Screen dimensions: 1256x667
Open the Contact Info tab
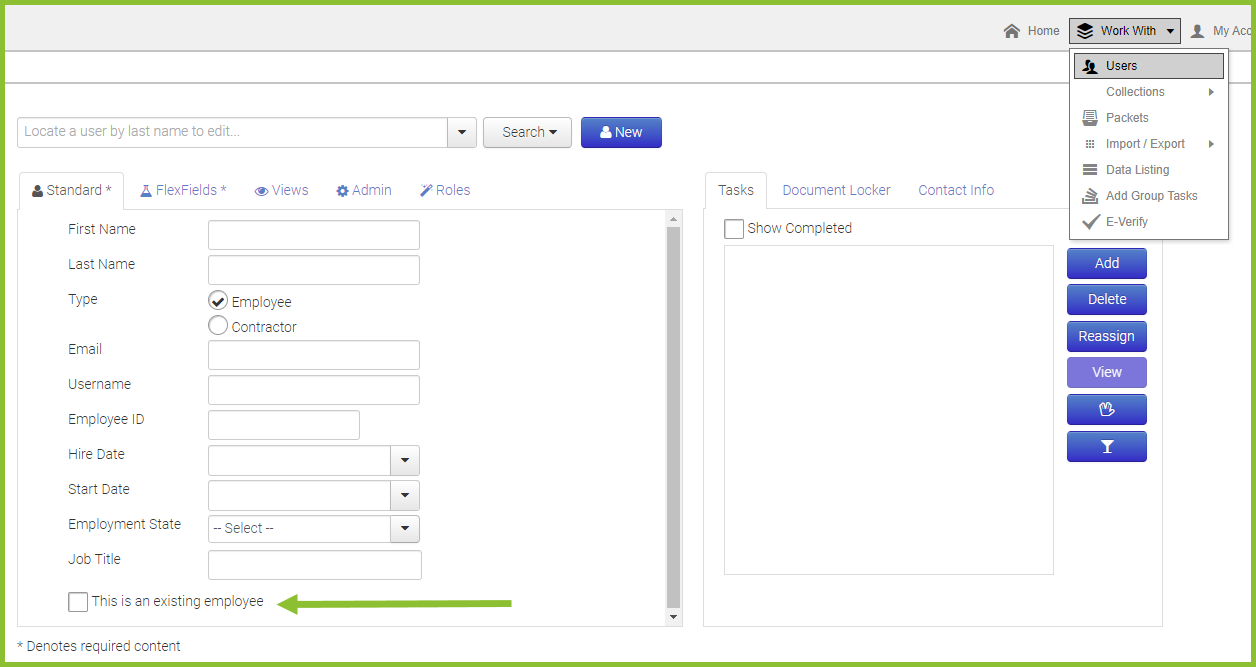coord(956,190)
